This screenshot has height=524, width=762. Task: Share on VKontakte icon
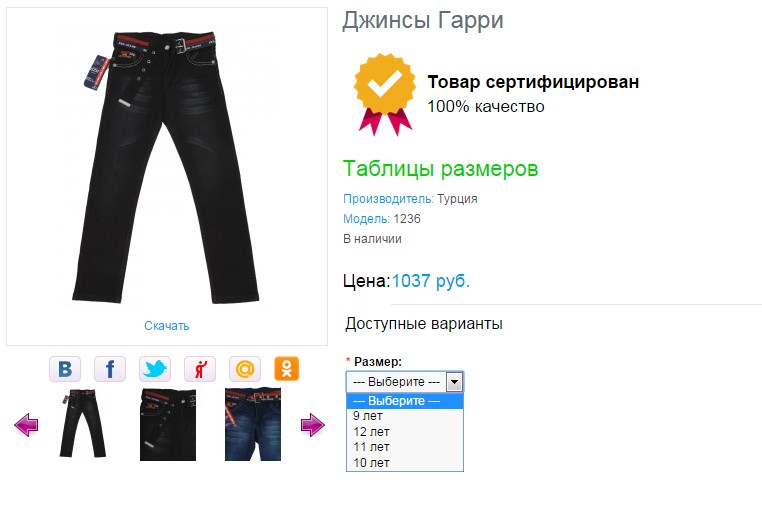pyautogui.click(x=65, y=369)
